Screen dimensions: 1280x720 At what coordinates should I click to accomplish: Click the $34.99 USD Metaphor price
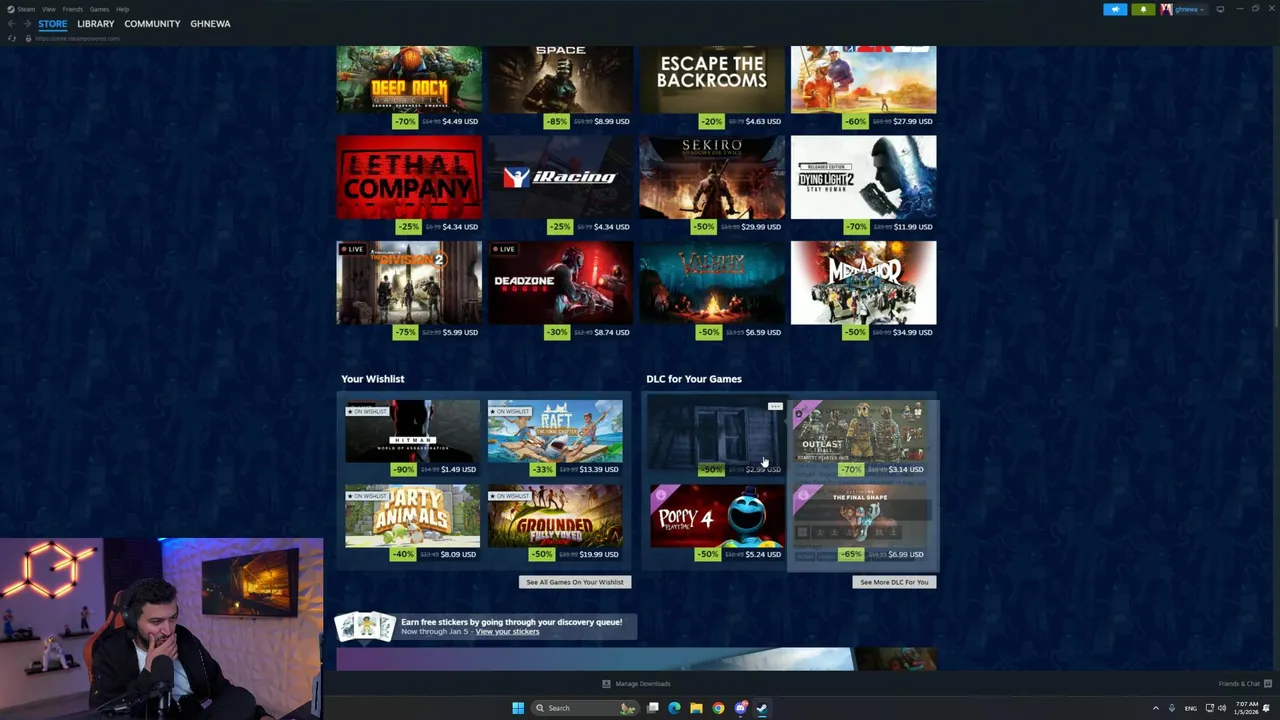[913, 332]
